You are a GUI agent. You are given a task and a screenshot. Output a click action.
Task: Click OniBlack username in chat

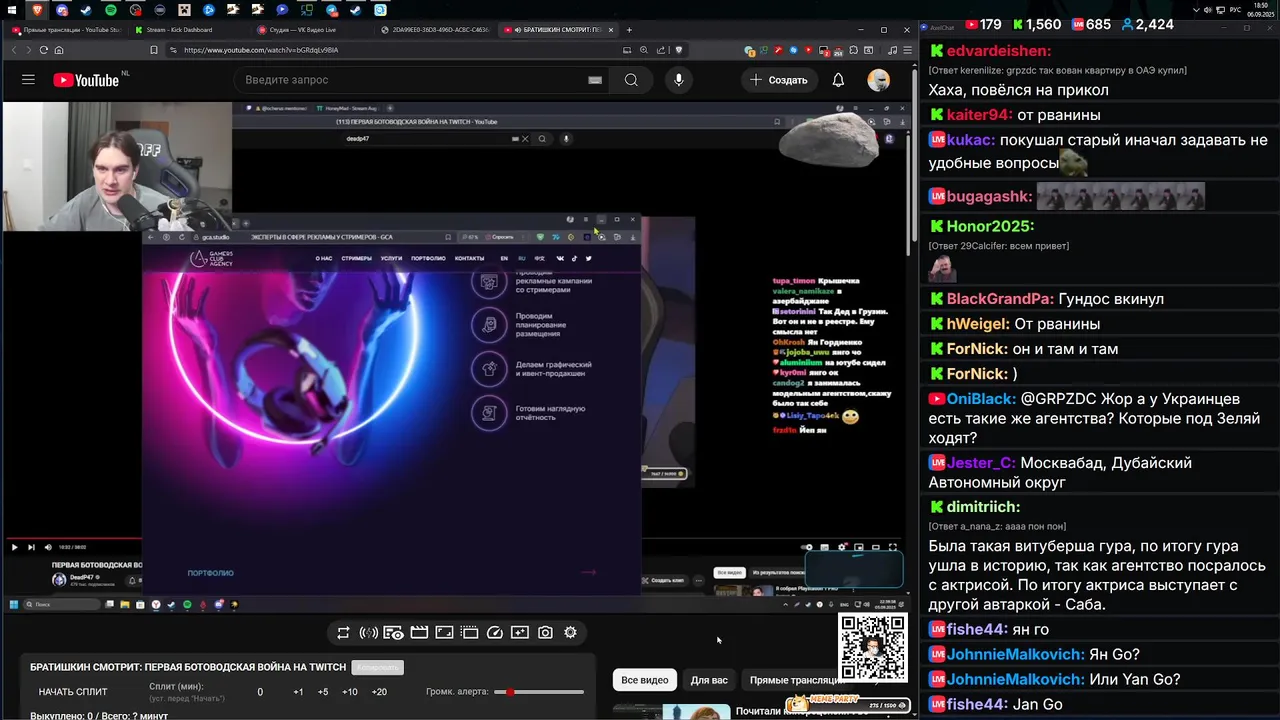click(x=982, y=398)
